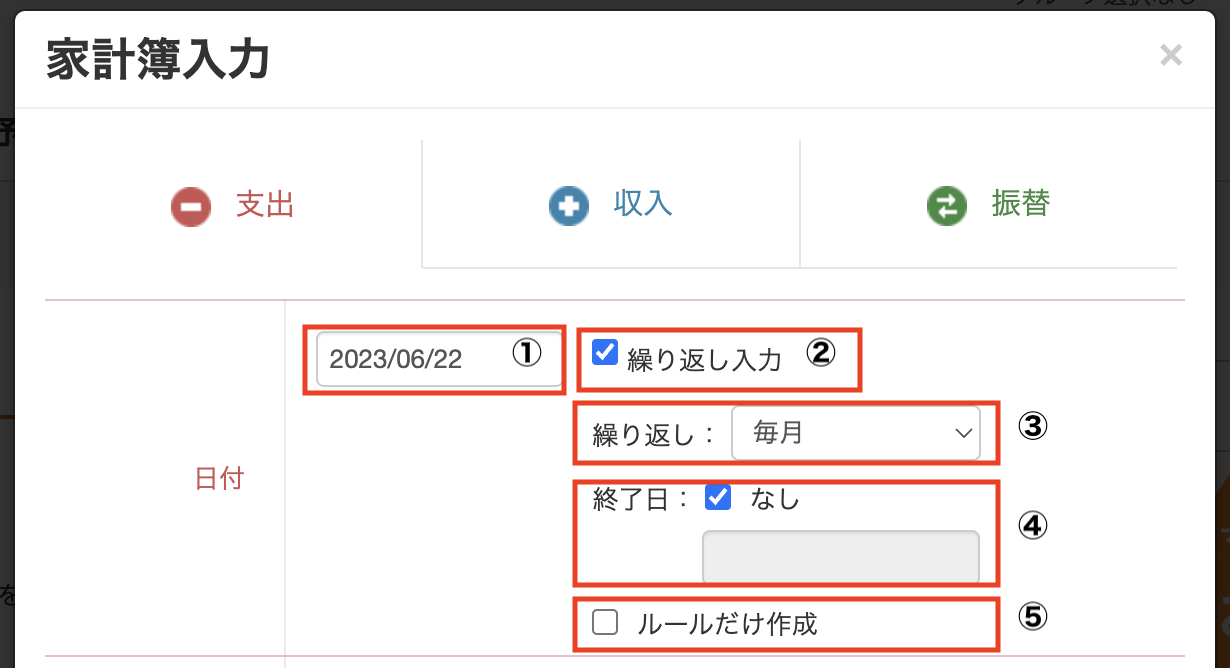Click the 繰り返し： label text
Image resolution: width=1230 pixels, height=668 pixels.
[655, 435]
